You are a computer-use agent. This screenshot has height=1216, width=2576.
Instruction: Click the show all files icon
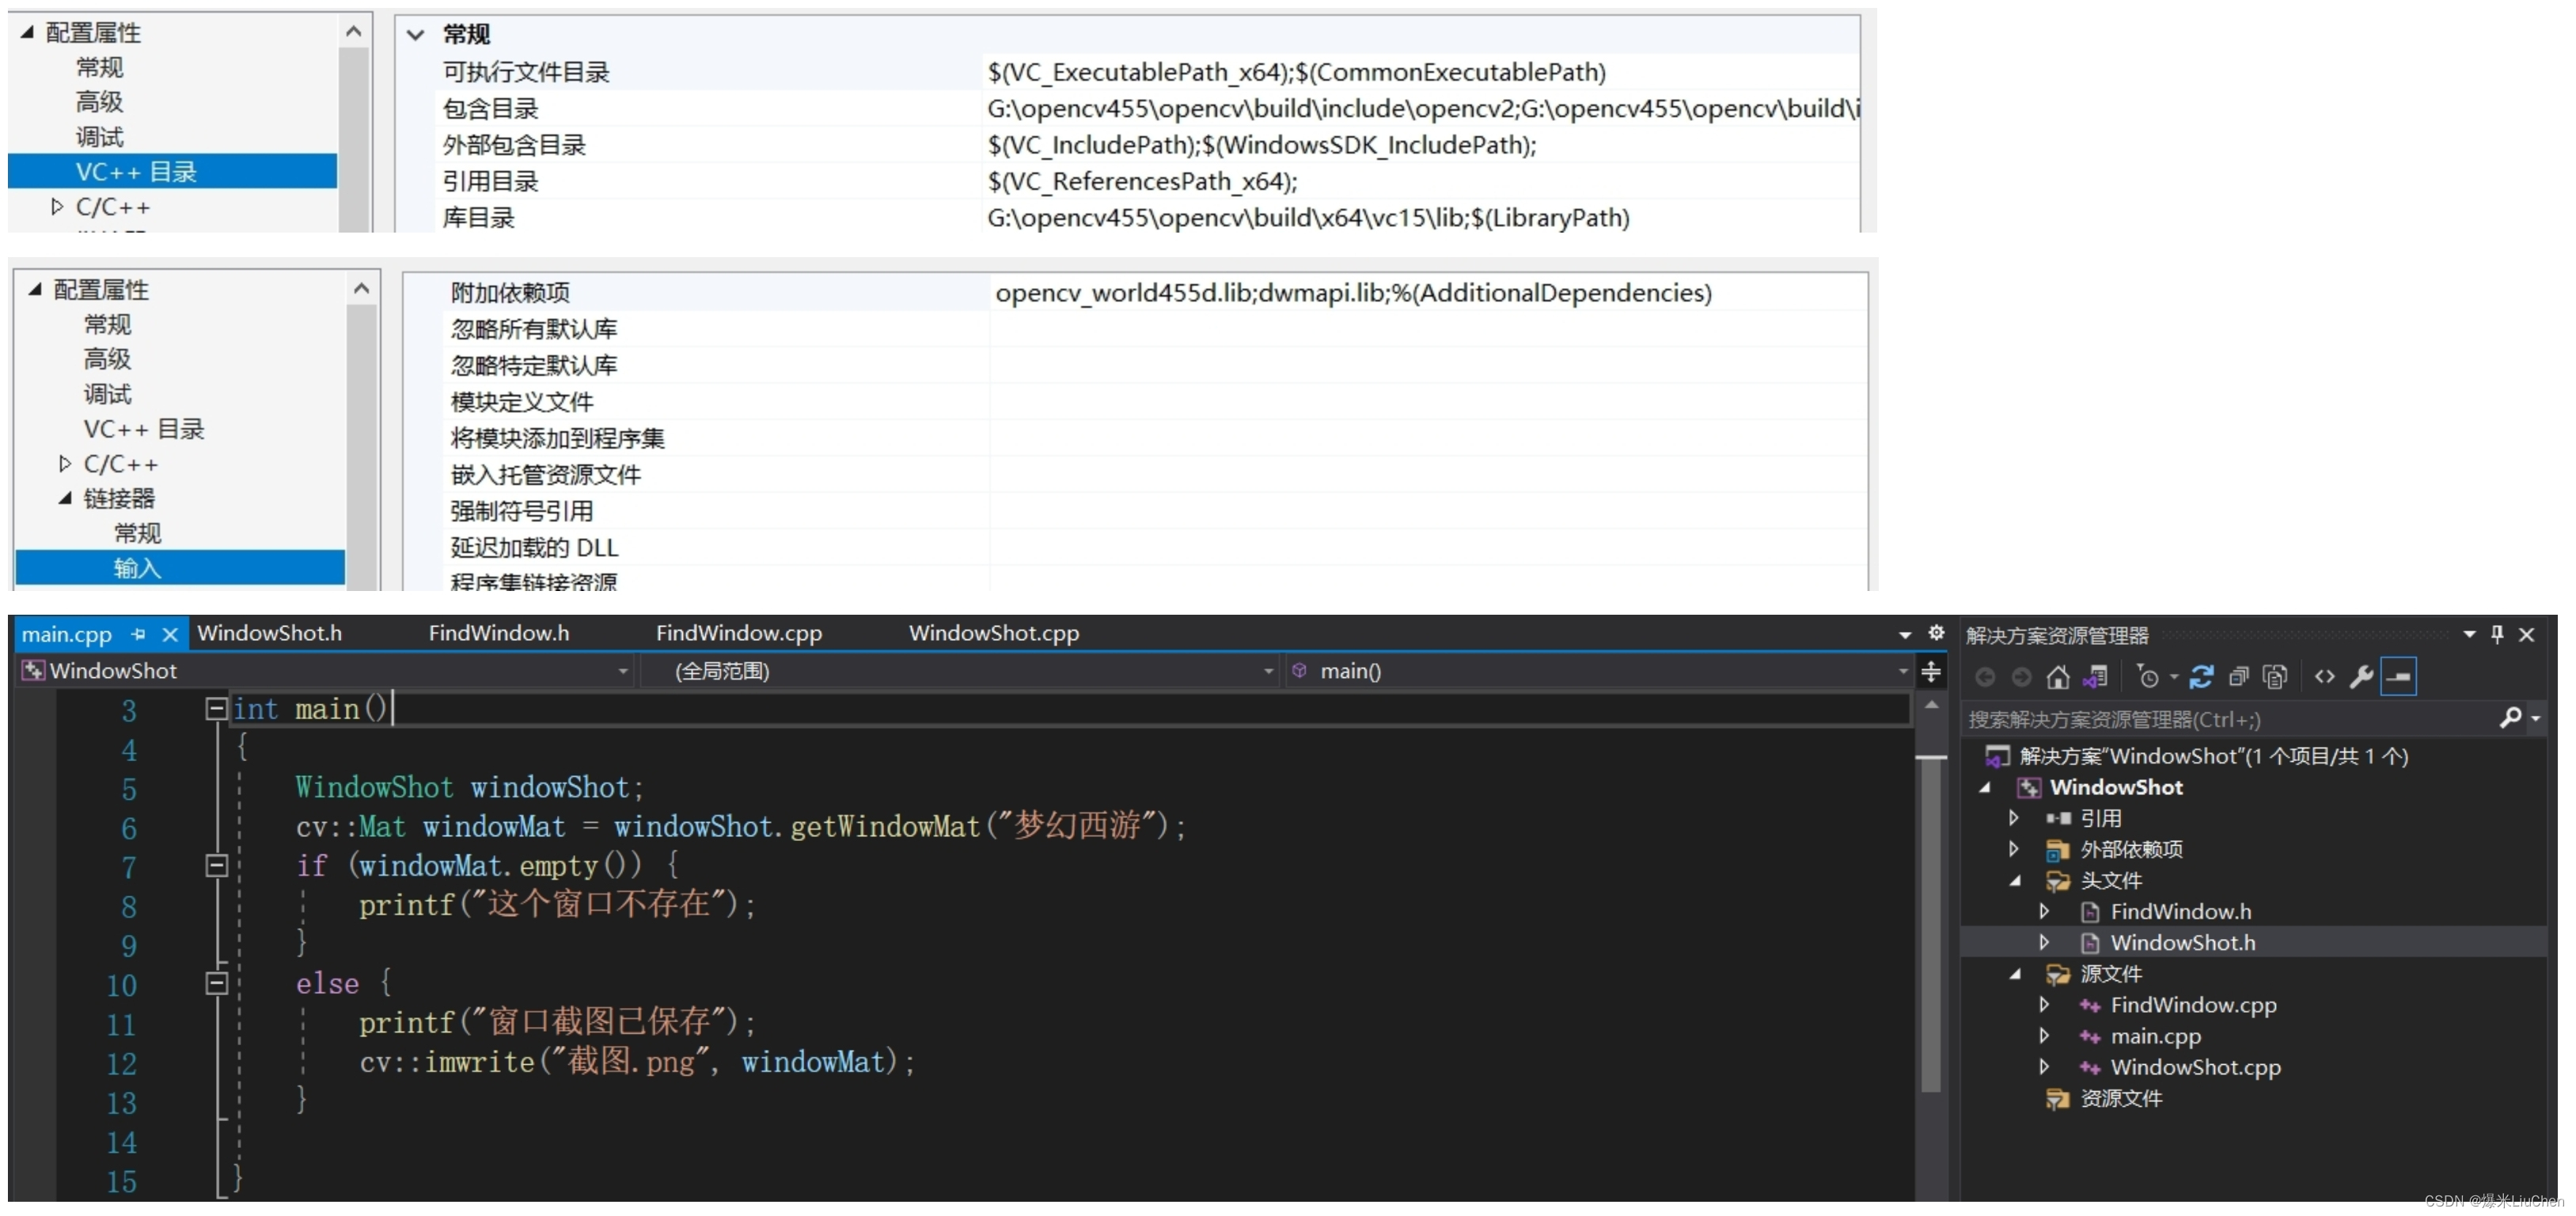click(x=2275, y=677)
